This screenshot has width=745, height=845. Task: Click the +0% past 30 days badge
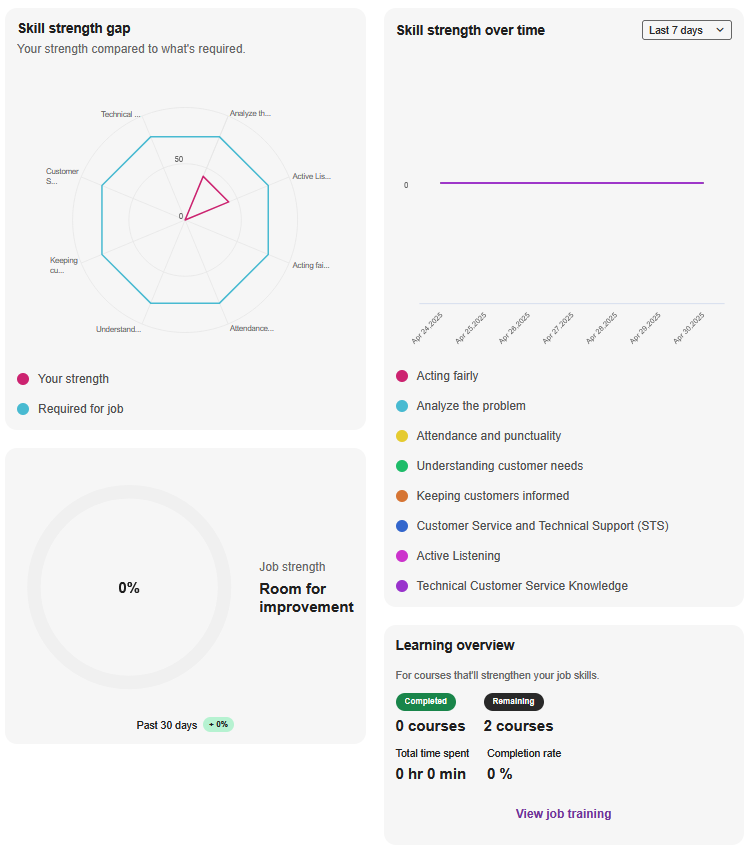[218, 725]
